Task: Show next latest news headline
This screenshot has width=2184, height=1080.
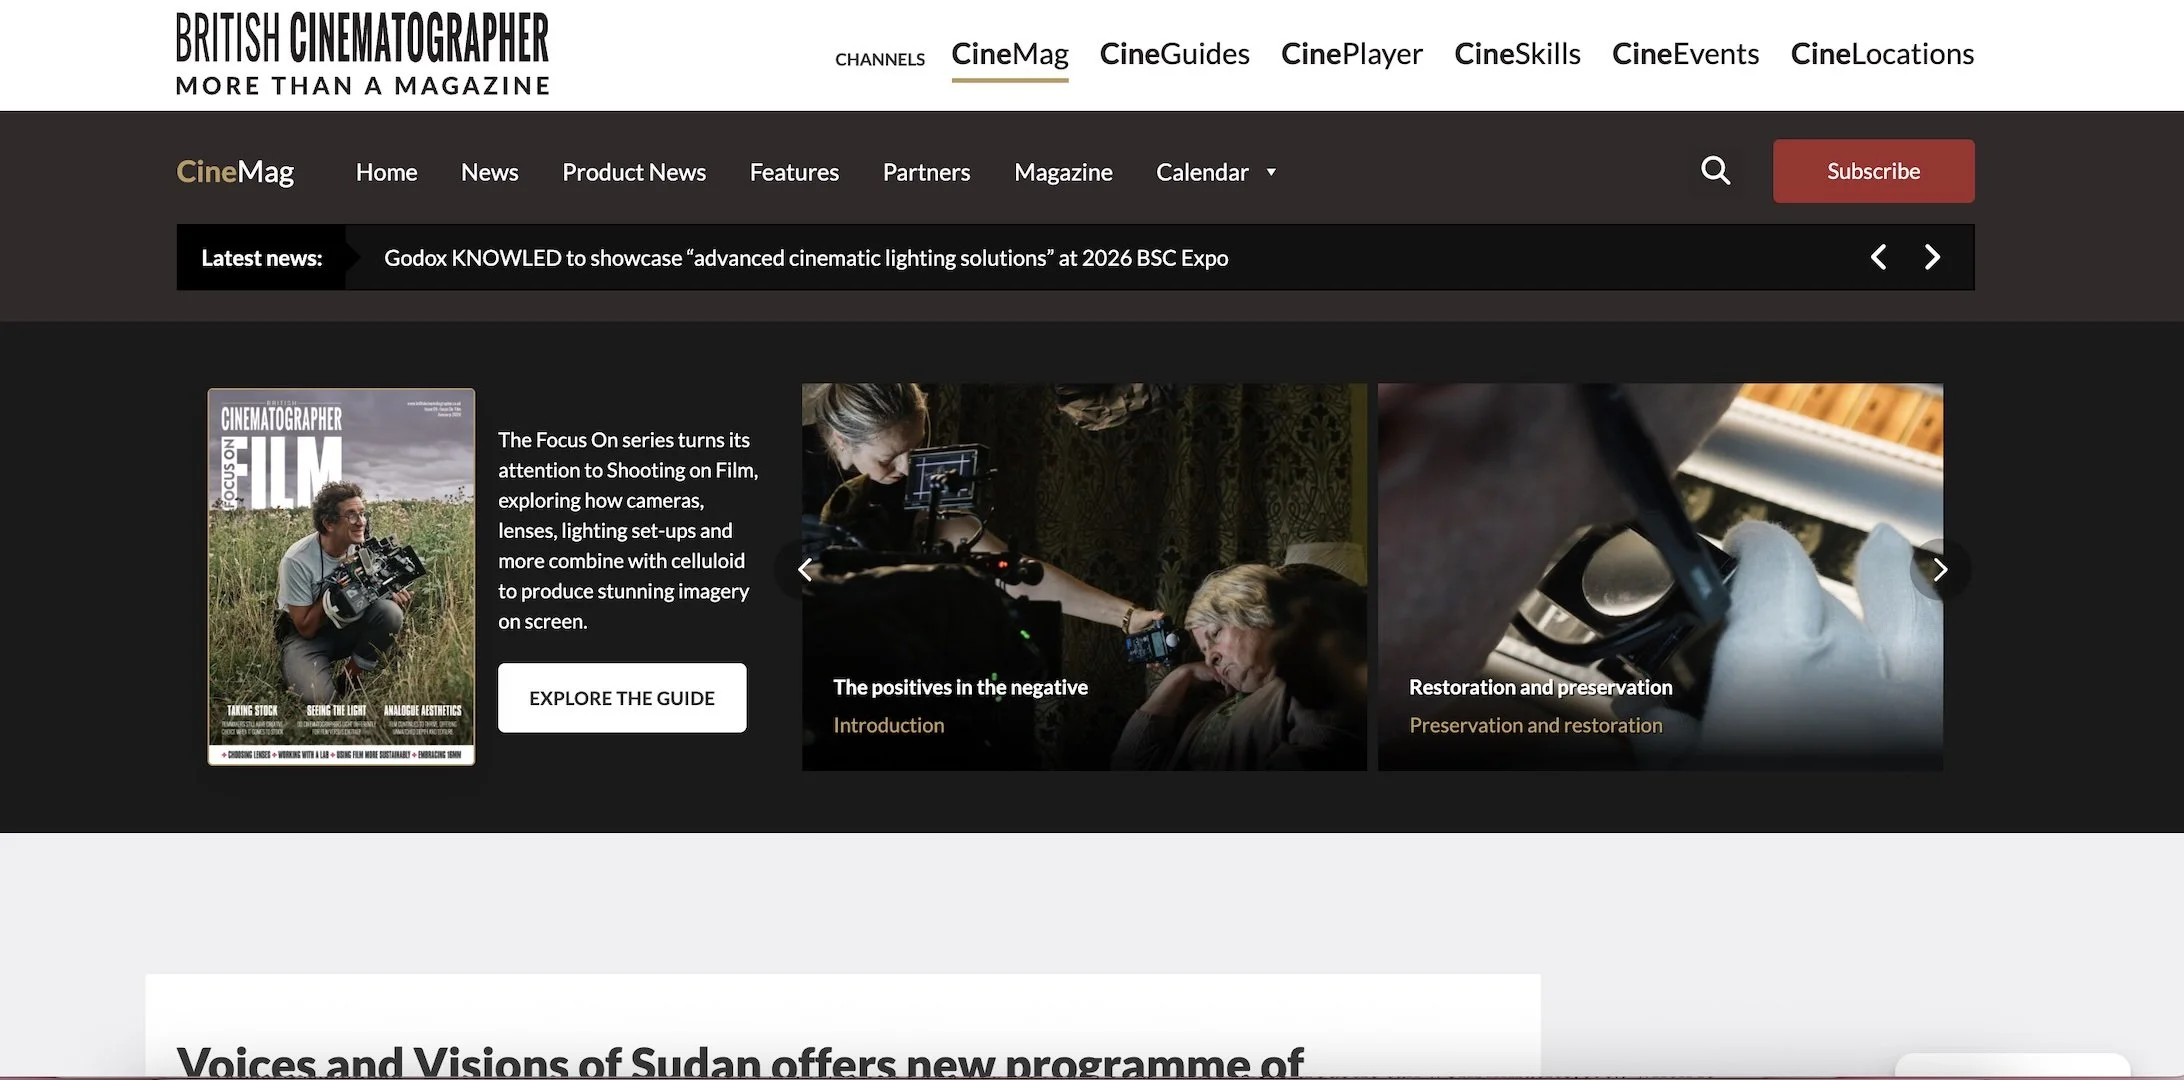Action: point(1932,258)
